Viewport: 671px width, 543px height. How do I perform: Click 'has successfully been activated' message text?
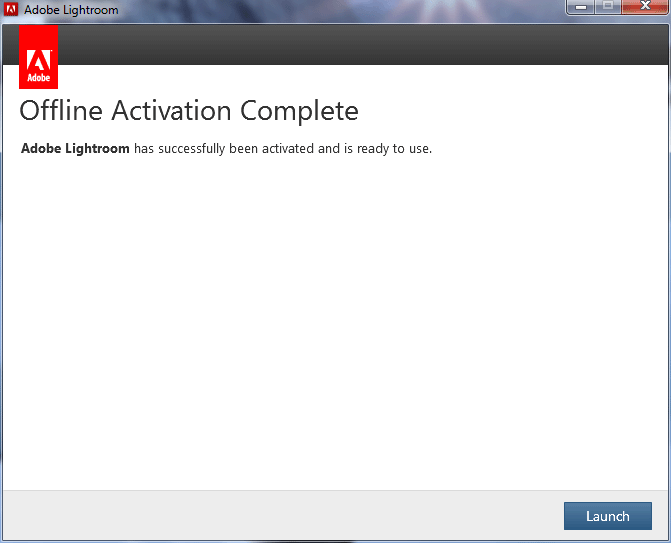pyautogui.click(x=224, y=149)
